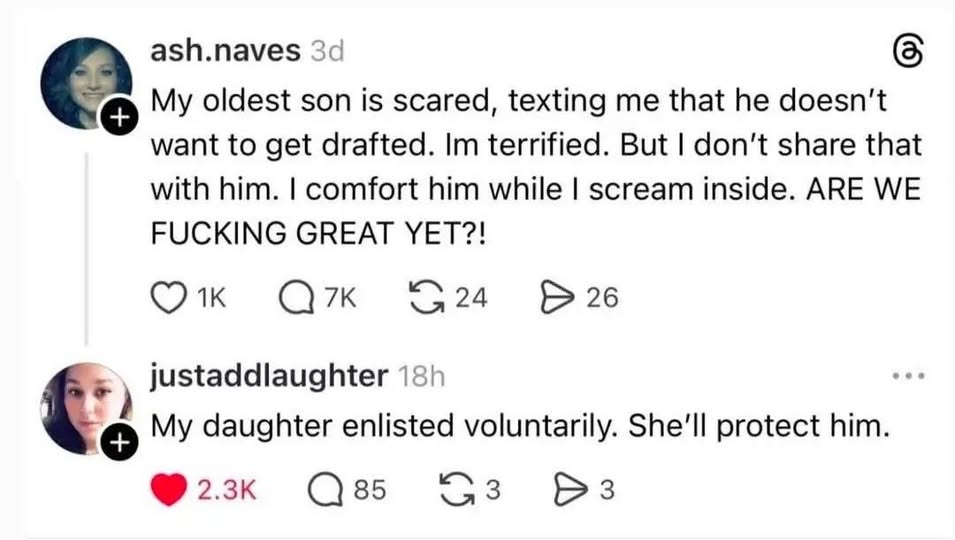Screen dimensions: 955x540
Task: Click the 3d timestamp on the post
Action: 327,51
